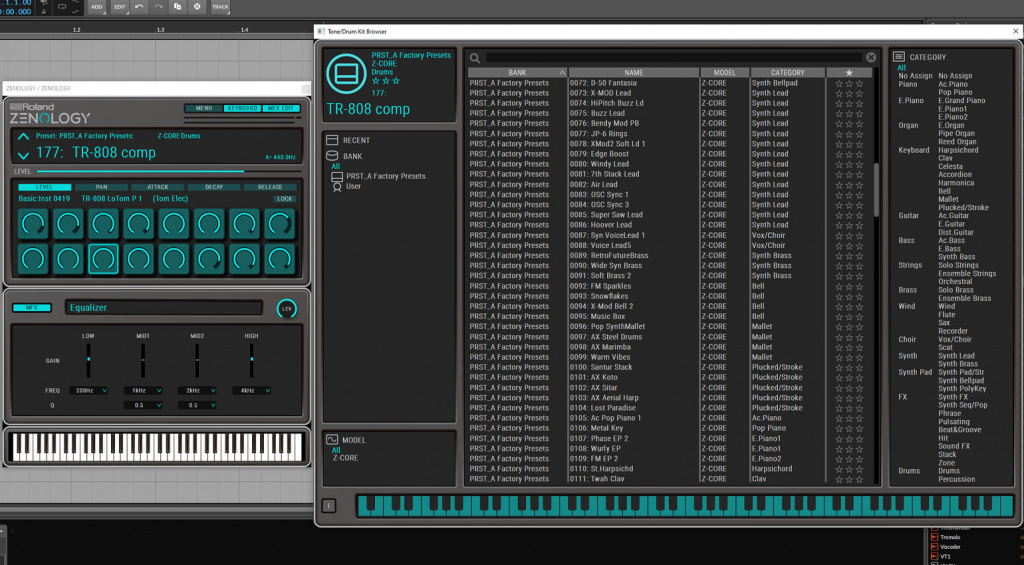Open the MID2 Q 0.5 dropdown
1024x565 pixels.
(x=197, y=405)
